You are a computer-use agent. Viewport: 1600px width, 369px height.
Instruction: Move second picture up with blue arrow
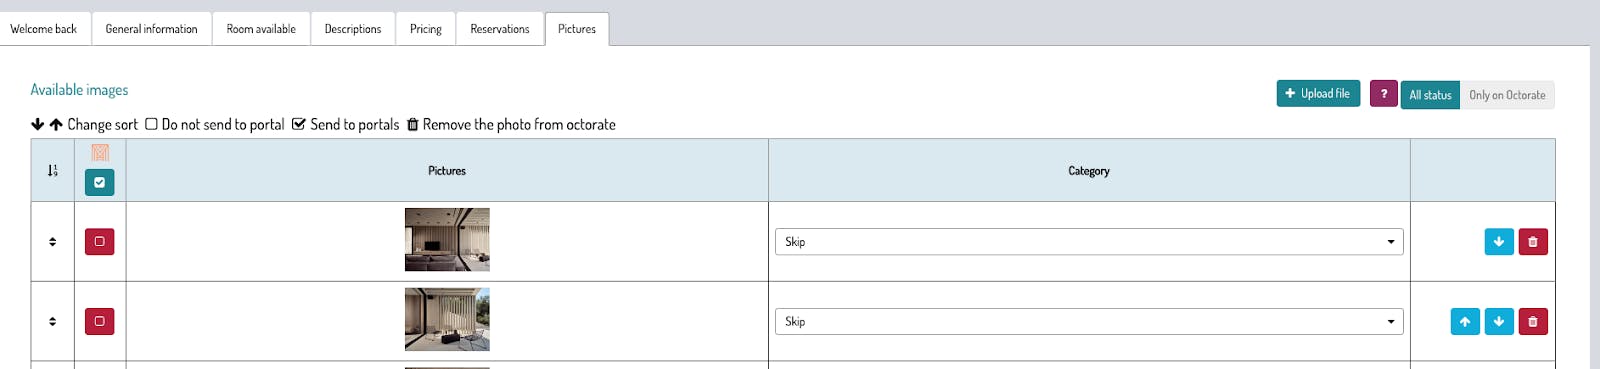(1465, 322)
